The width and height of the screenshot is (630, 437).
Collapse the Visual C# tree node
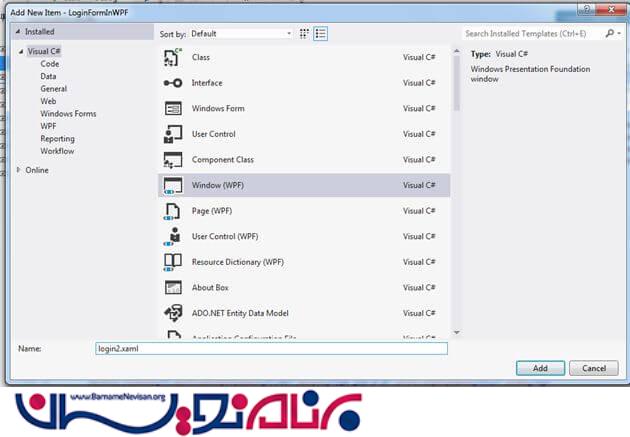(x=21, y=51)
